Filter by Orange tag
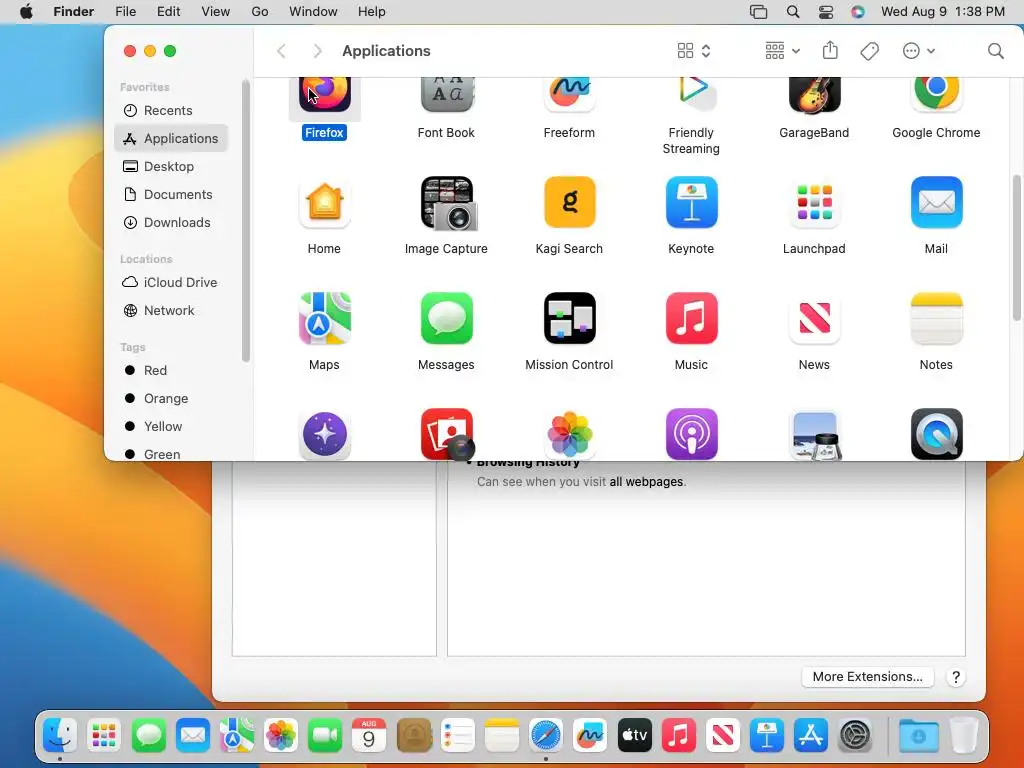1024x768 pixels. [171, 398]
